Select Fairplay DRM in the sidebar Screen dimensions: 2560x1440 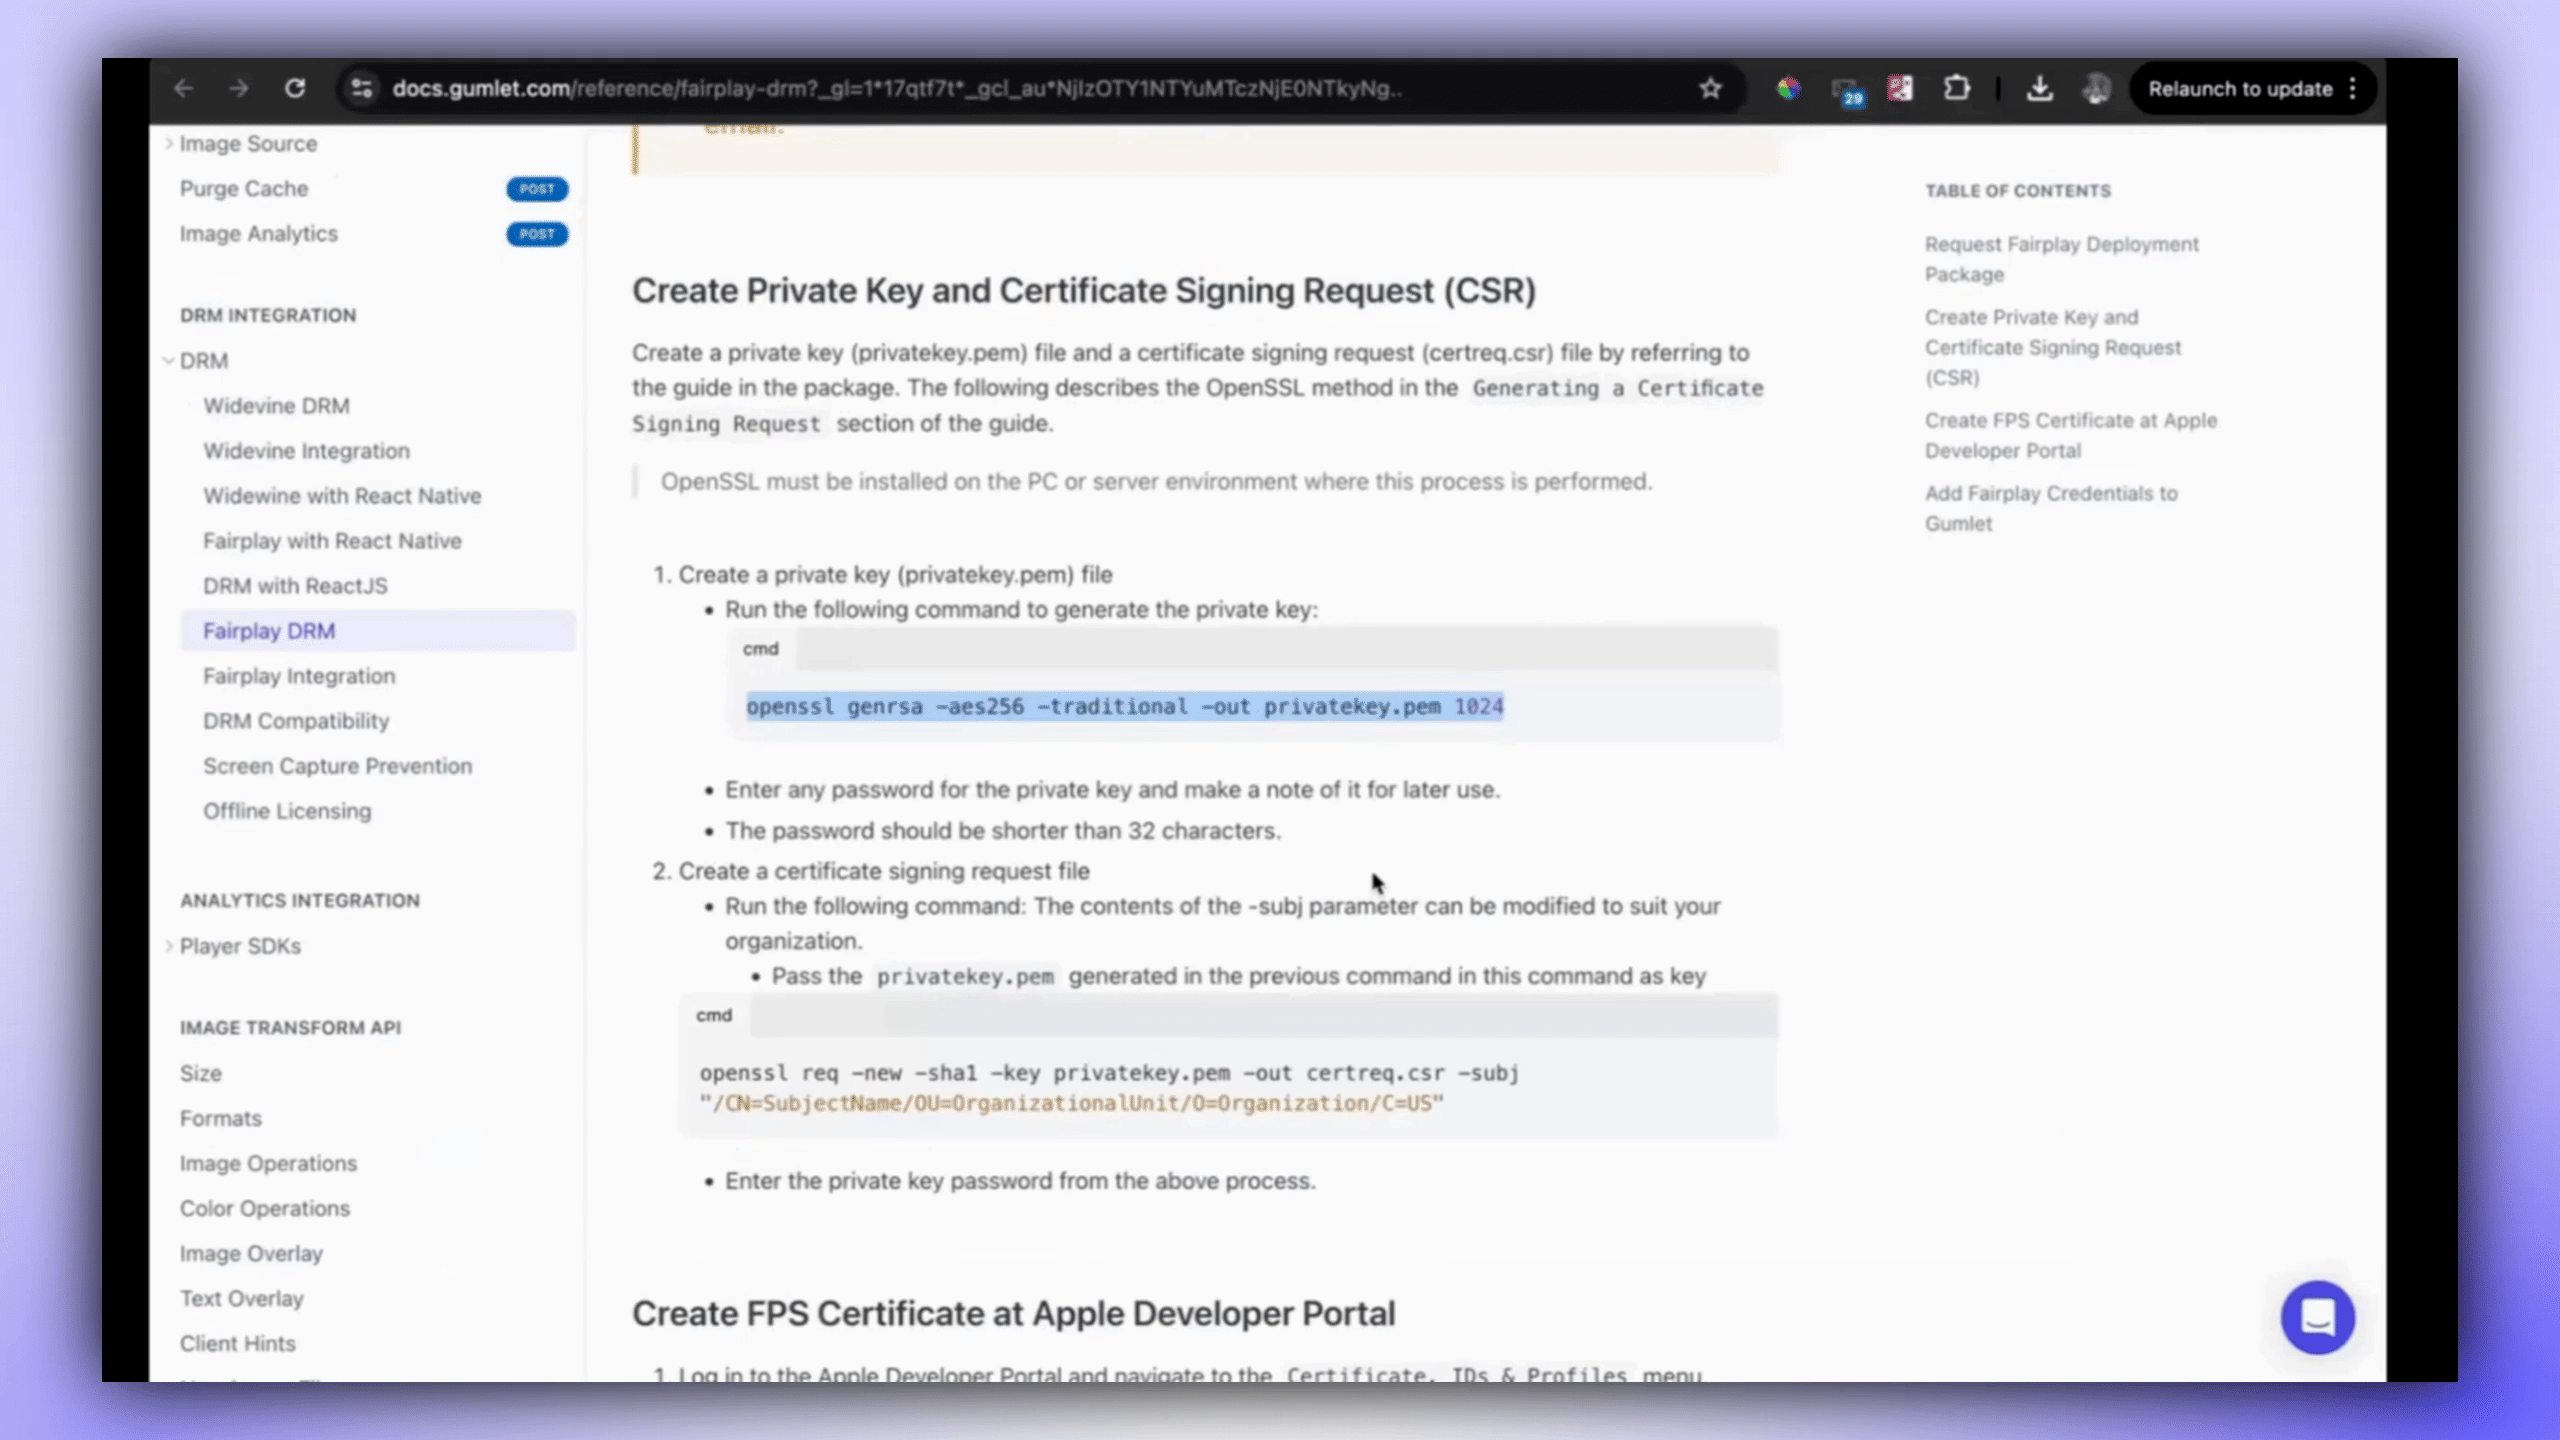click(269, 630)
